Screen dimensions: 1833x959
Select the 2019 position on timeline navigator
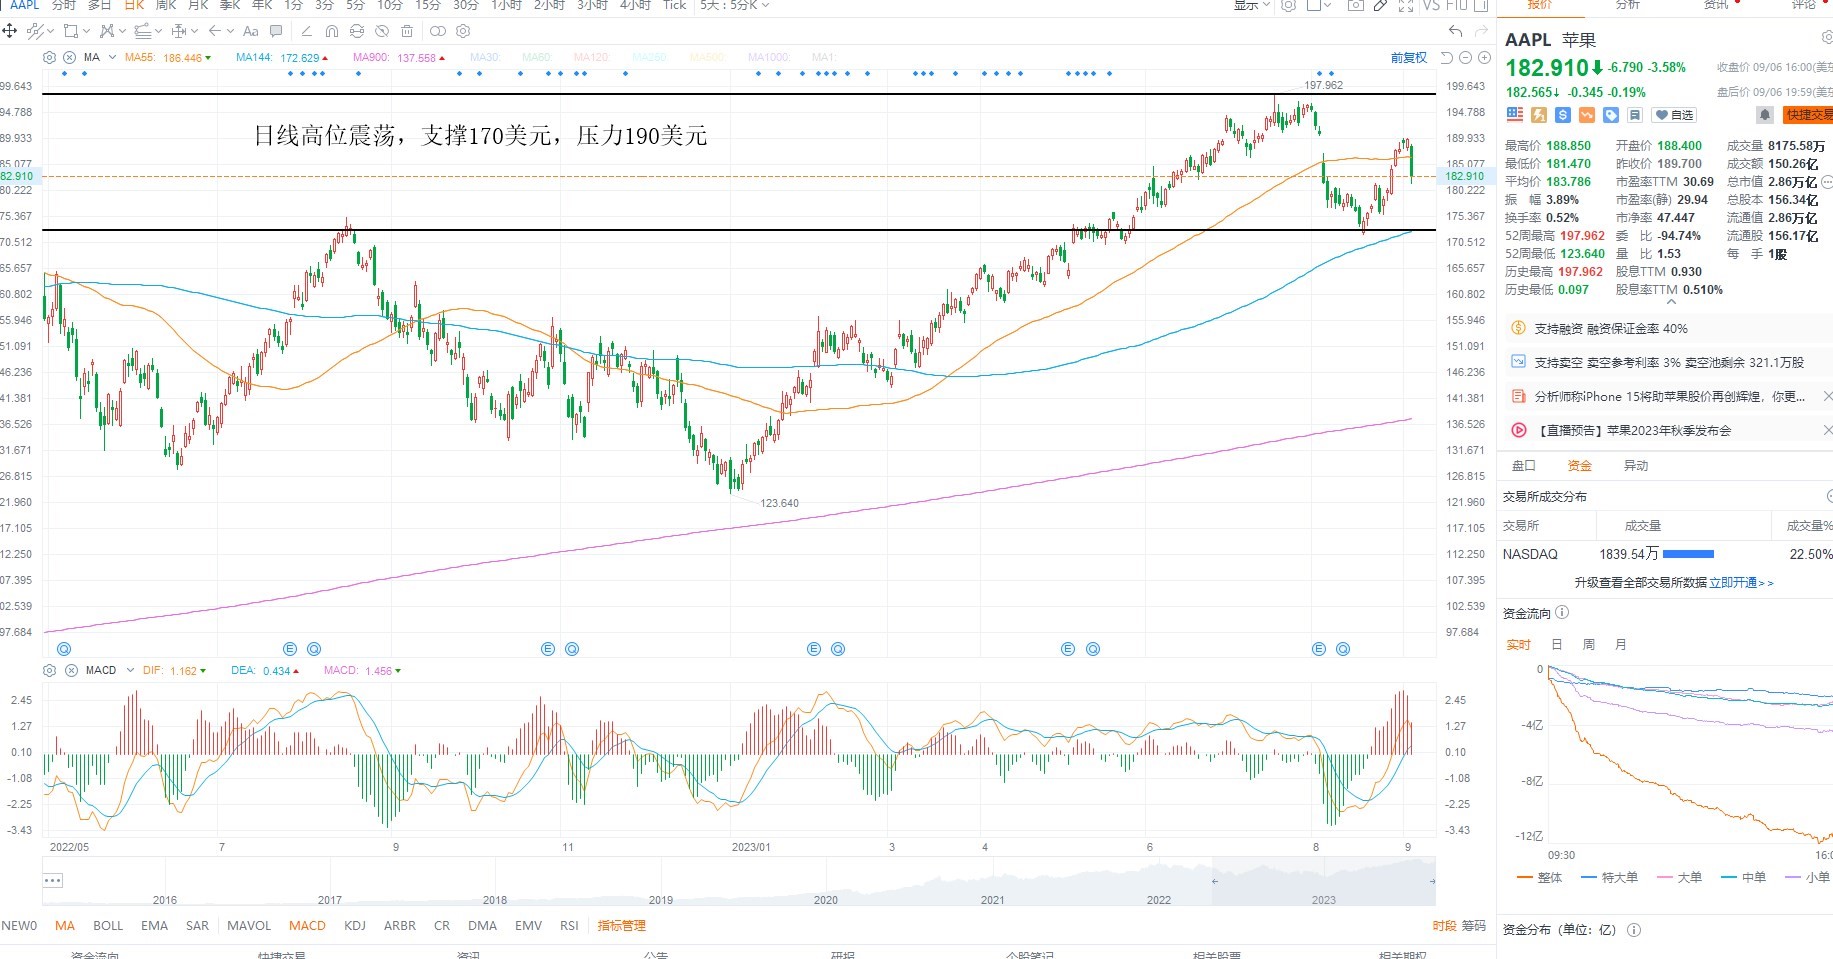coord(660,900)
